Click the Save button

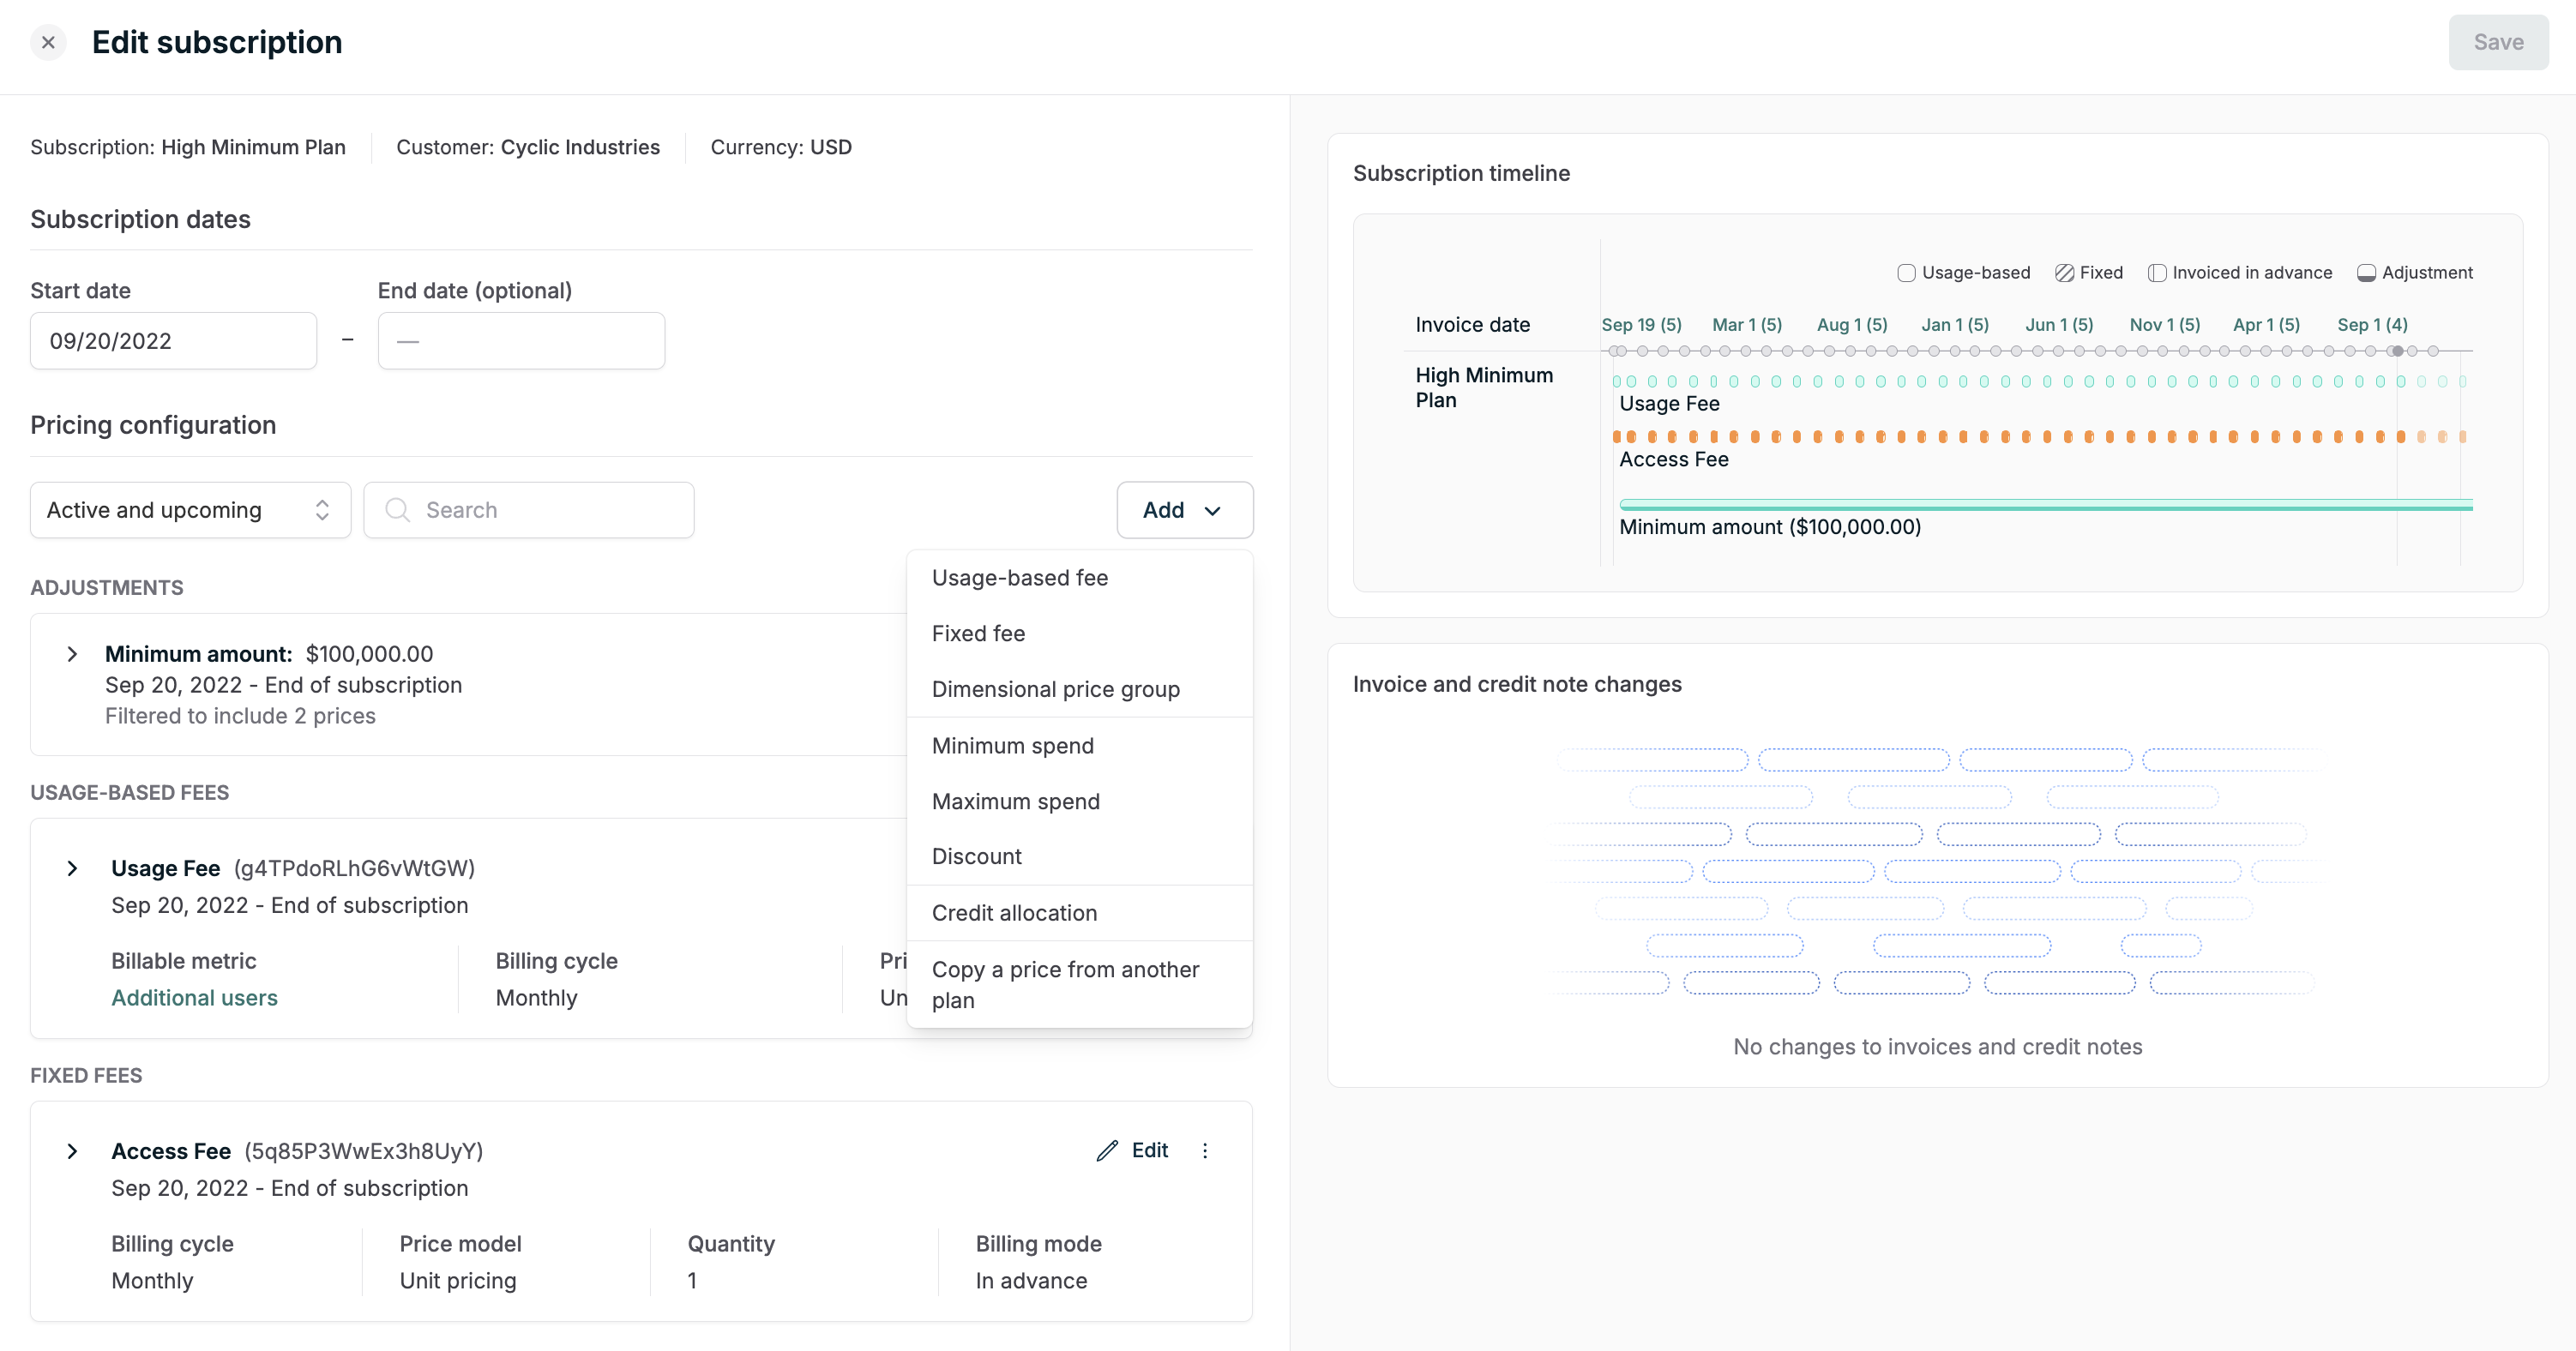2497,43
